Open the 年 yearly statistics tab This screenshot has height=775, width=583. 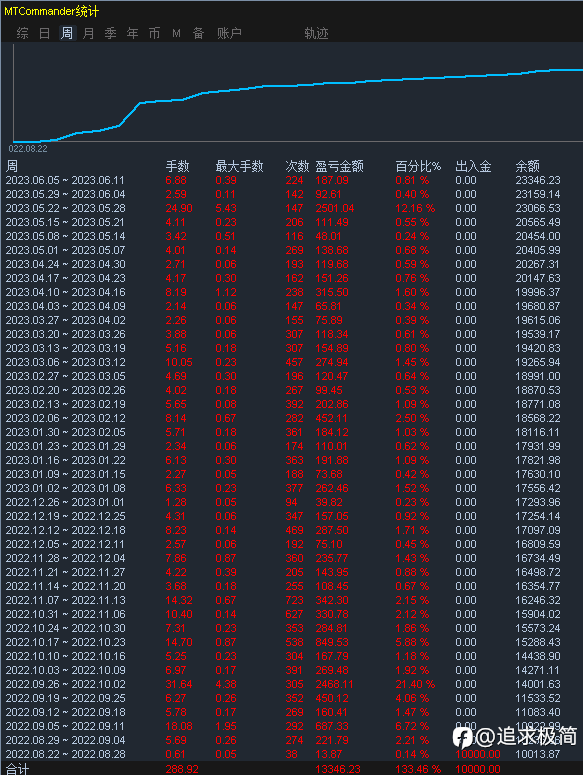[132, 33]
